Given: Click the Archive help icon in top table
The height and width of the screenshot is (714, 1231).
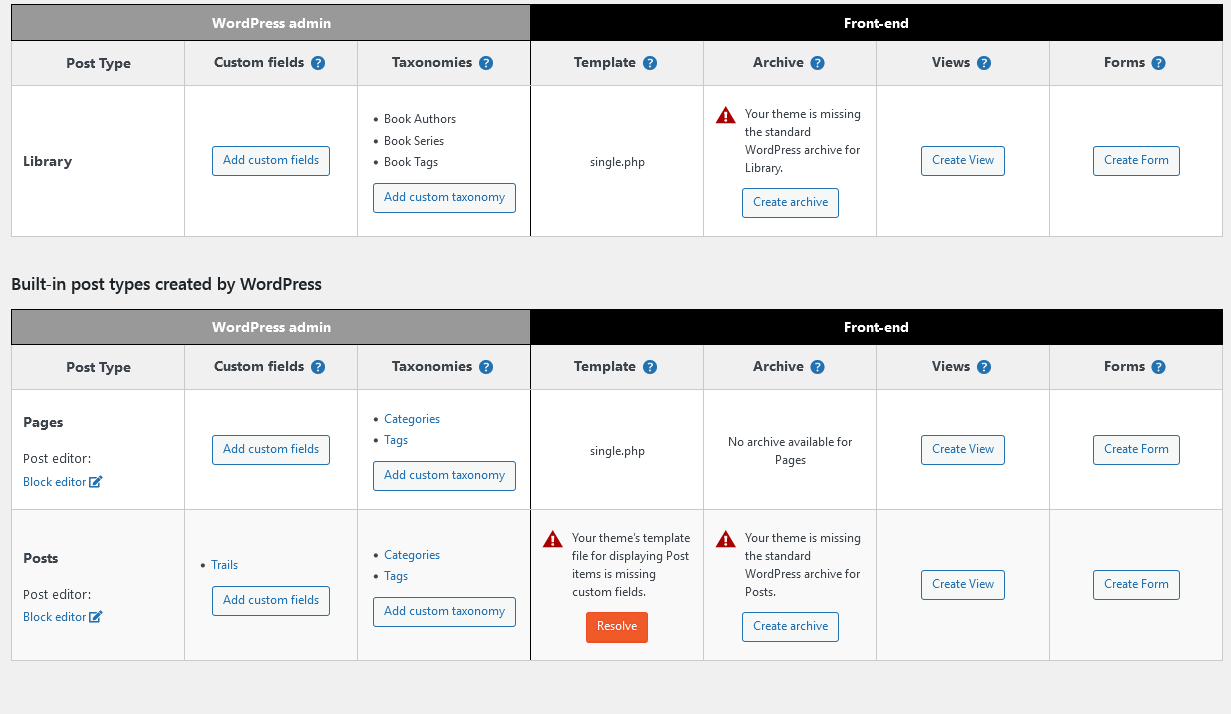Looking at the screenshot, I should click(x=818, y=63).
